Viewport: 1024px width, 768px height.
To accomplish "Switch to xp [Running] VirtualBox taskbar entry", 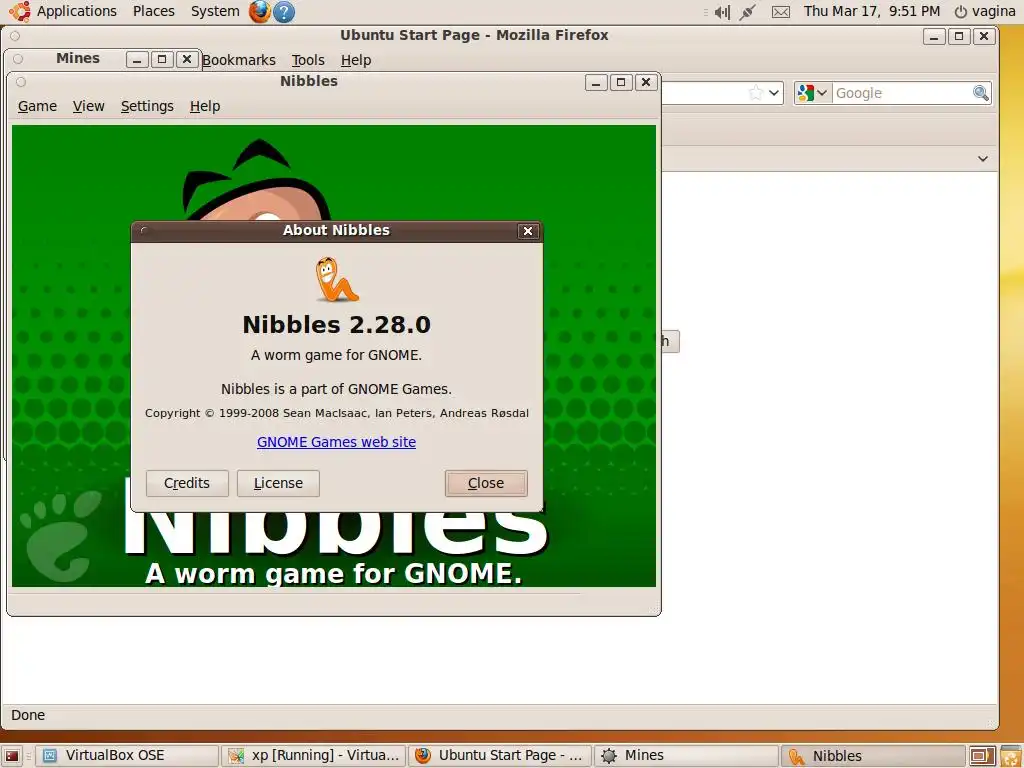I will (313, 756).
